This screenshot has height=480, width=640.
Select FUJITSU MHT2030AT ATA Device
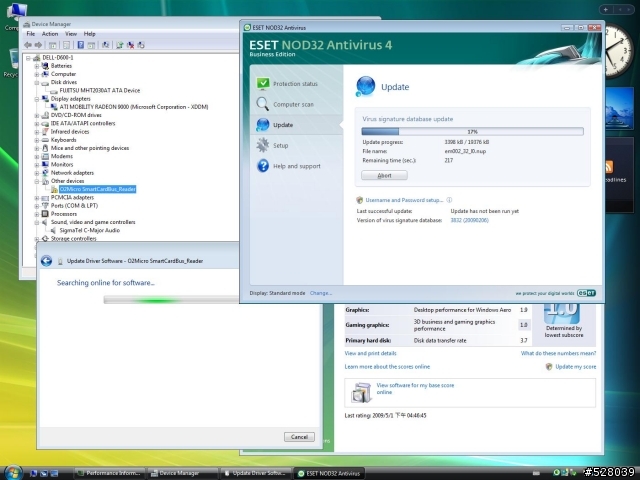click(100, 91)
